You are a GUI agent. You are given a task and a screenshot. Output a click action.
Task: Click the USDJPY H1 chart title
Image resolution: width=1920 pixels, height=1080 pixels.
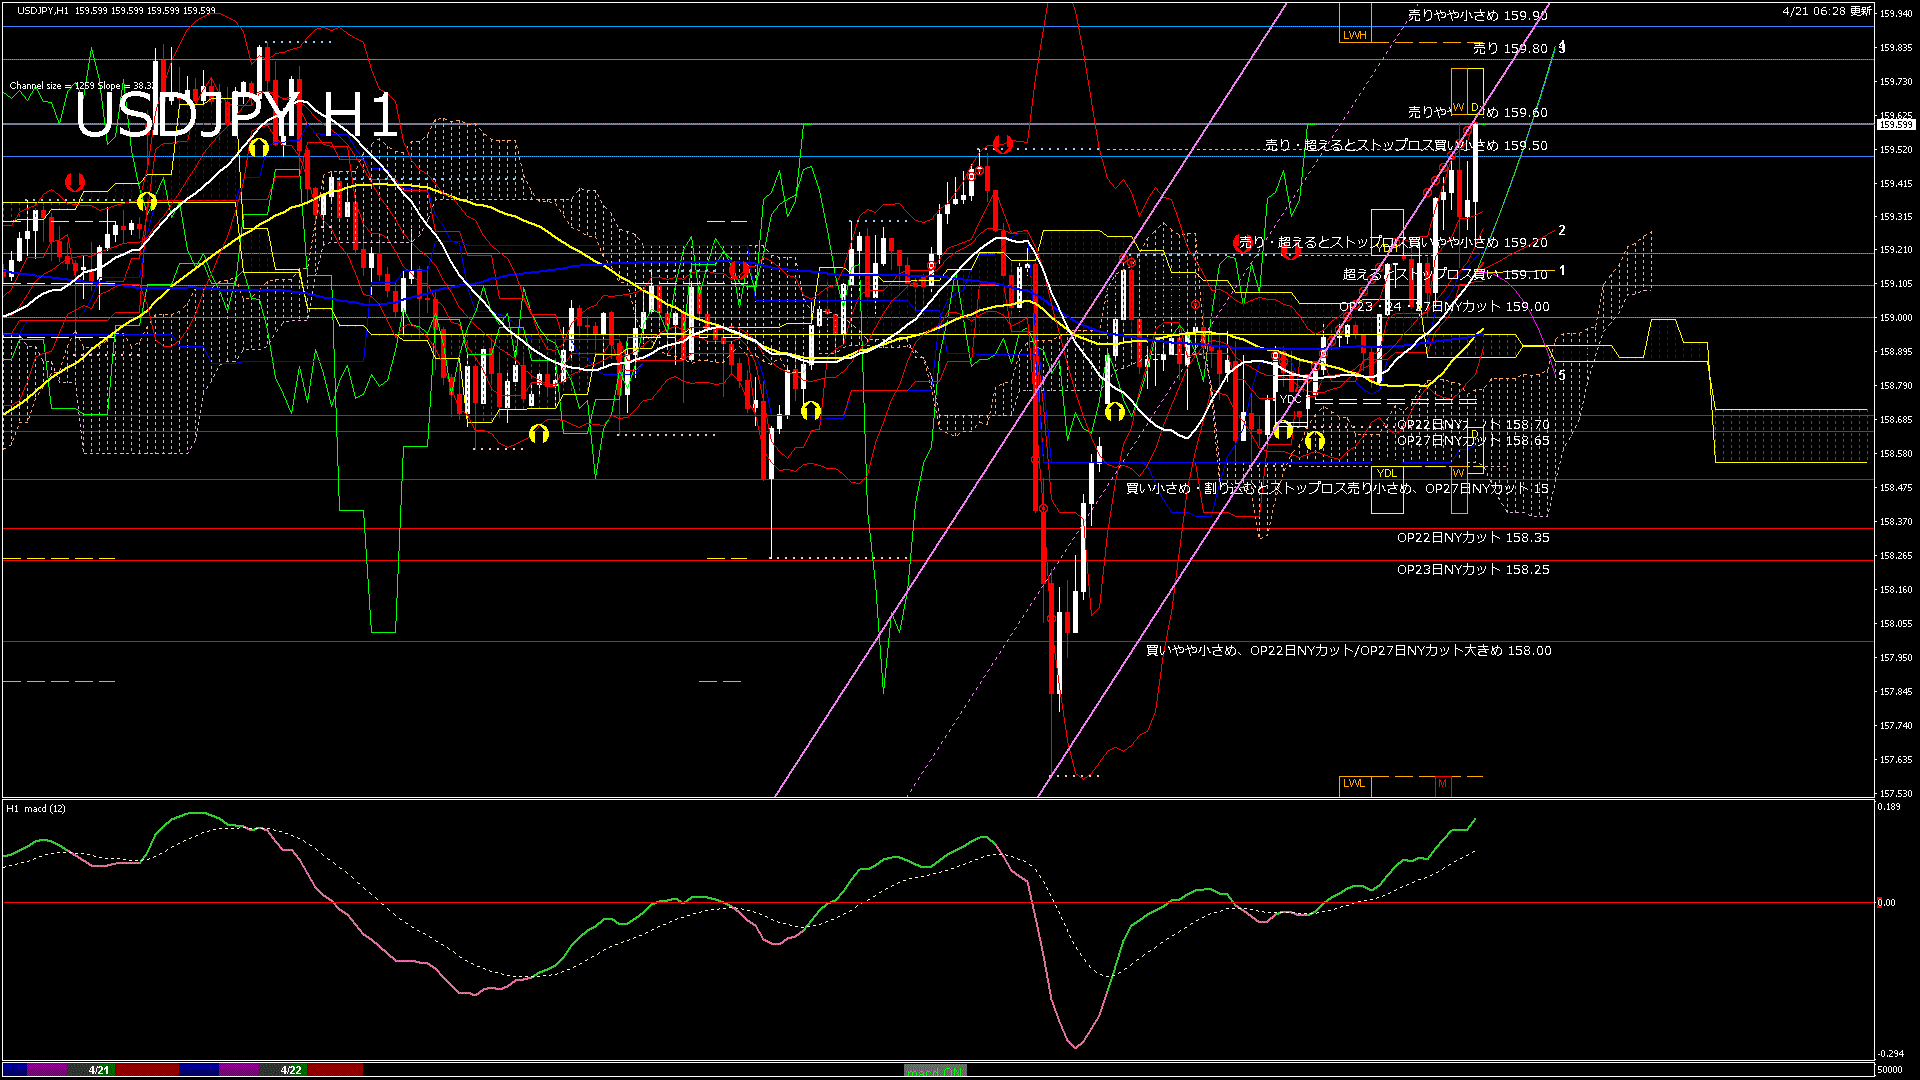point(236,117)
